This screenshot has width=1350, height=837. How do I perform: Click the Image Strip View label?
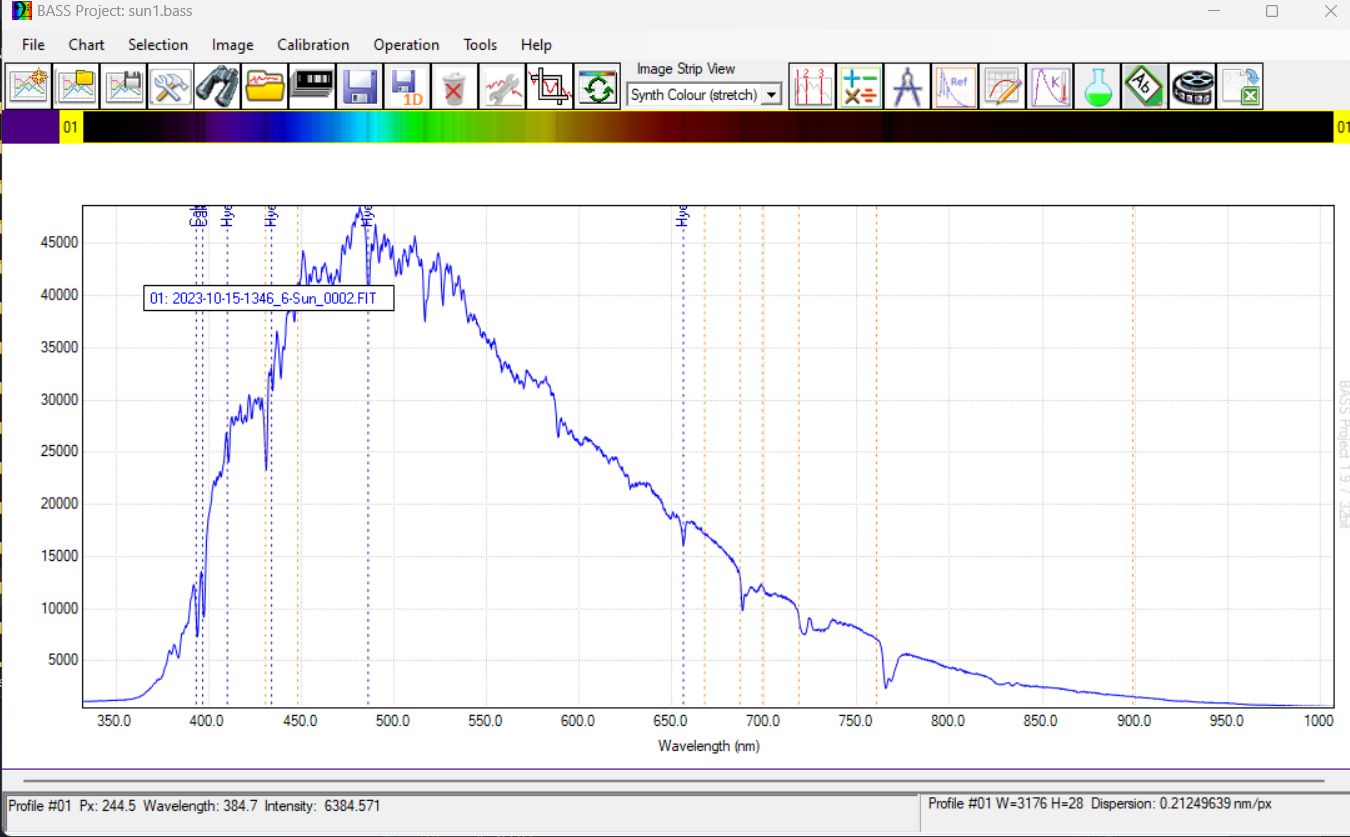click(x=686, y=69)
